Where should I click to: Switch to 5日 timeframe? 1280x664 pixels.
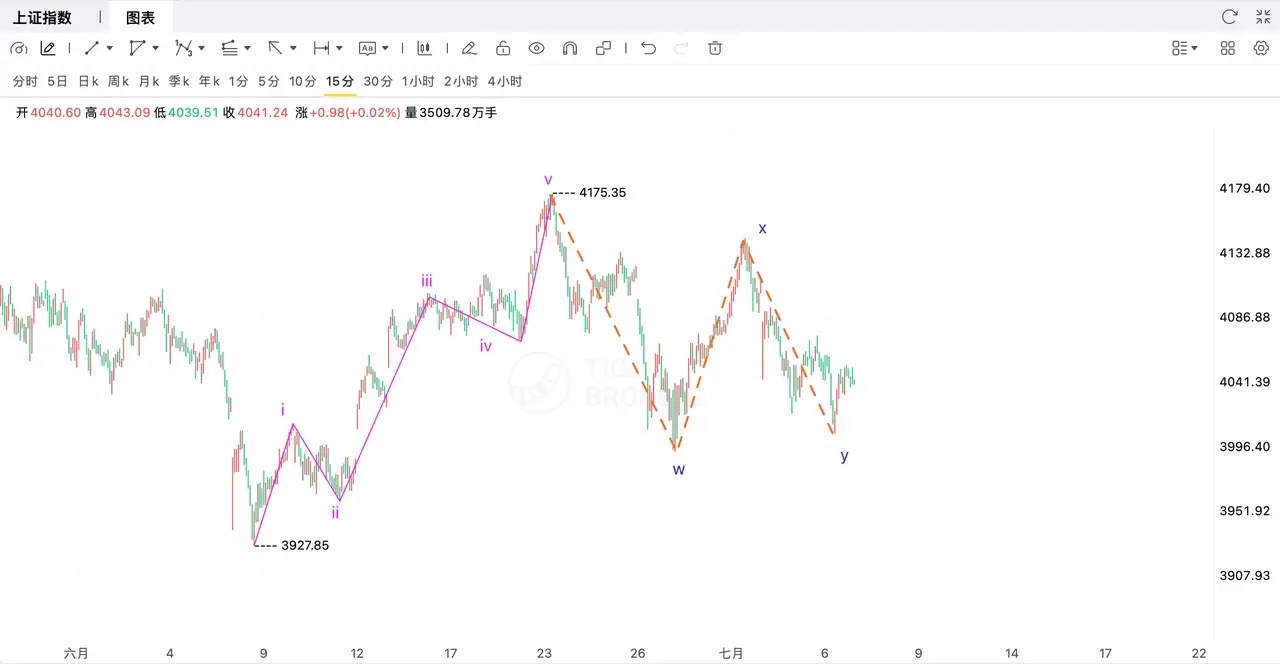57,81
